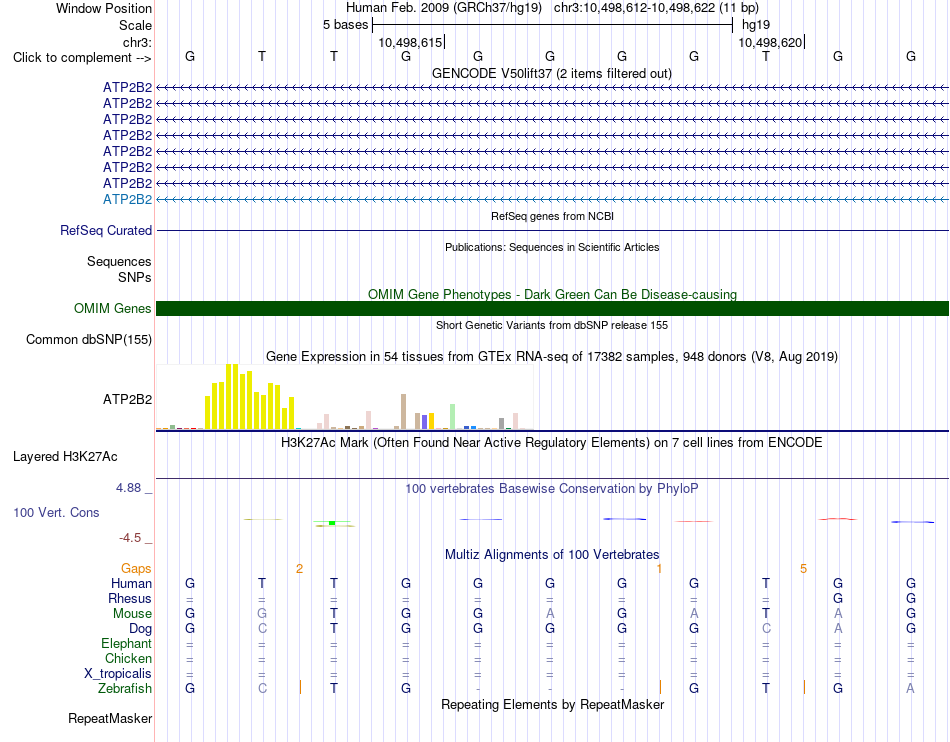Open '100 vertebrates Basewise Conservation by PhyloP'
Screen dimensions: 950x742
pos(552,489)
